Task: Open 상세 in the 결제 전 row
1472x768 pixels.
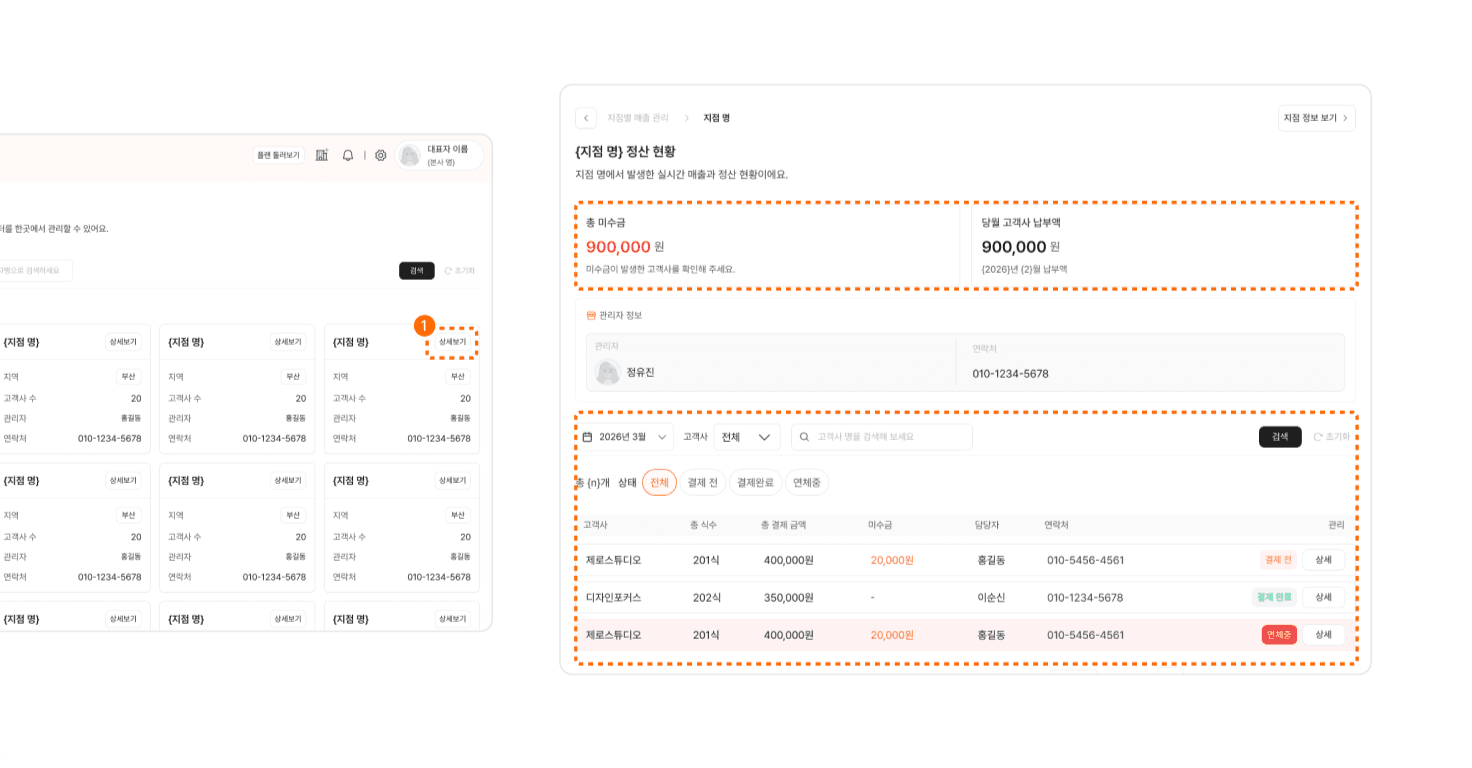Action: tap(1323, 560)
